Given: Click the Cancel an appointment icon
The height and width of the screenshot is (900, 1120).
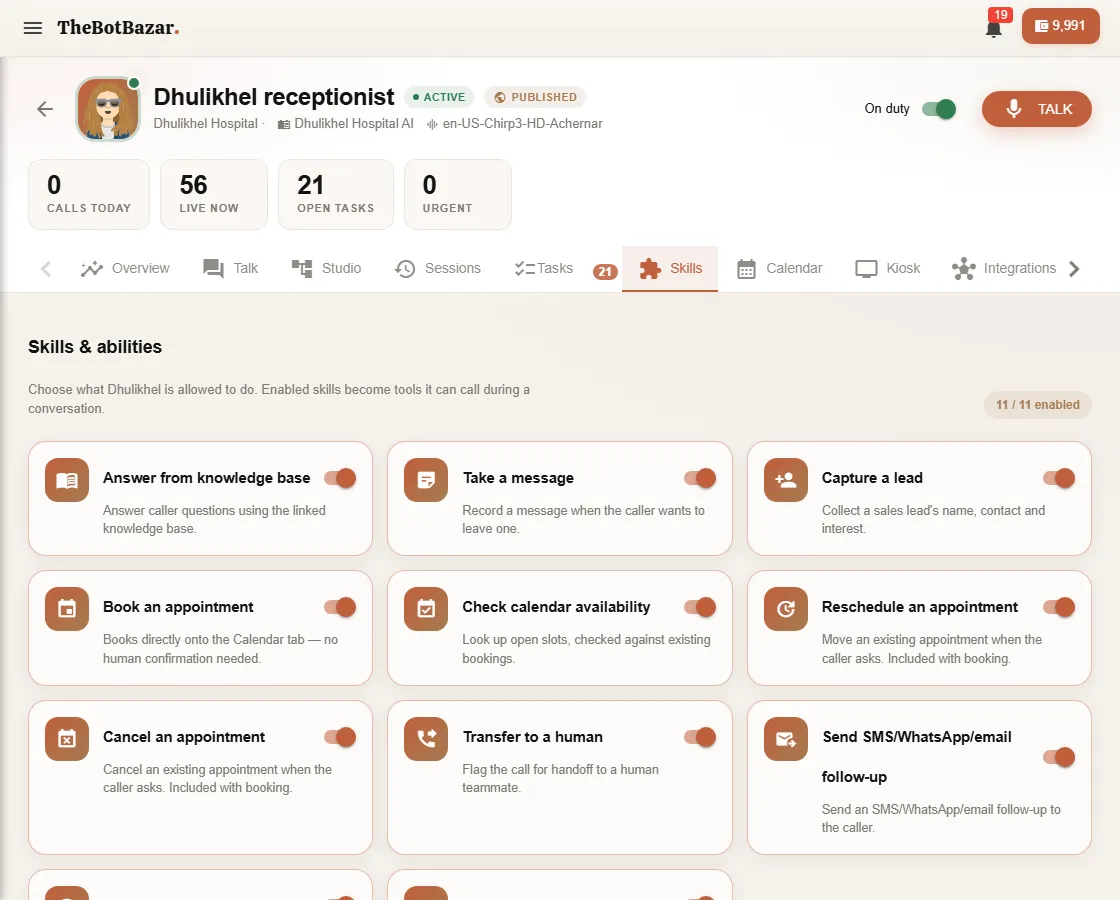Looking at the screenshot, I should [x=67, y=739].
